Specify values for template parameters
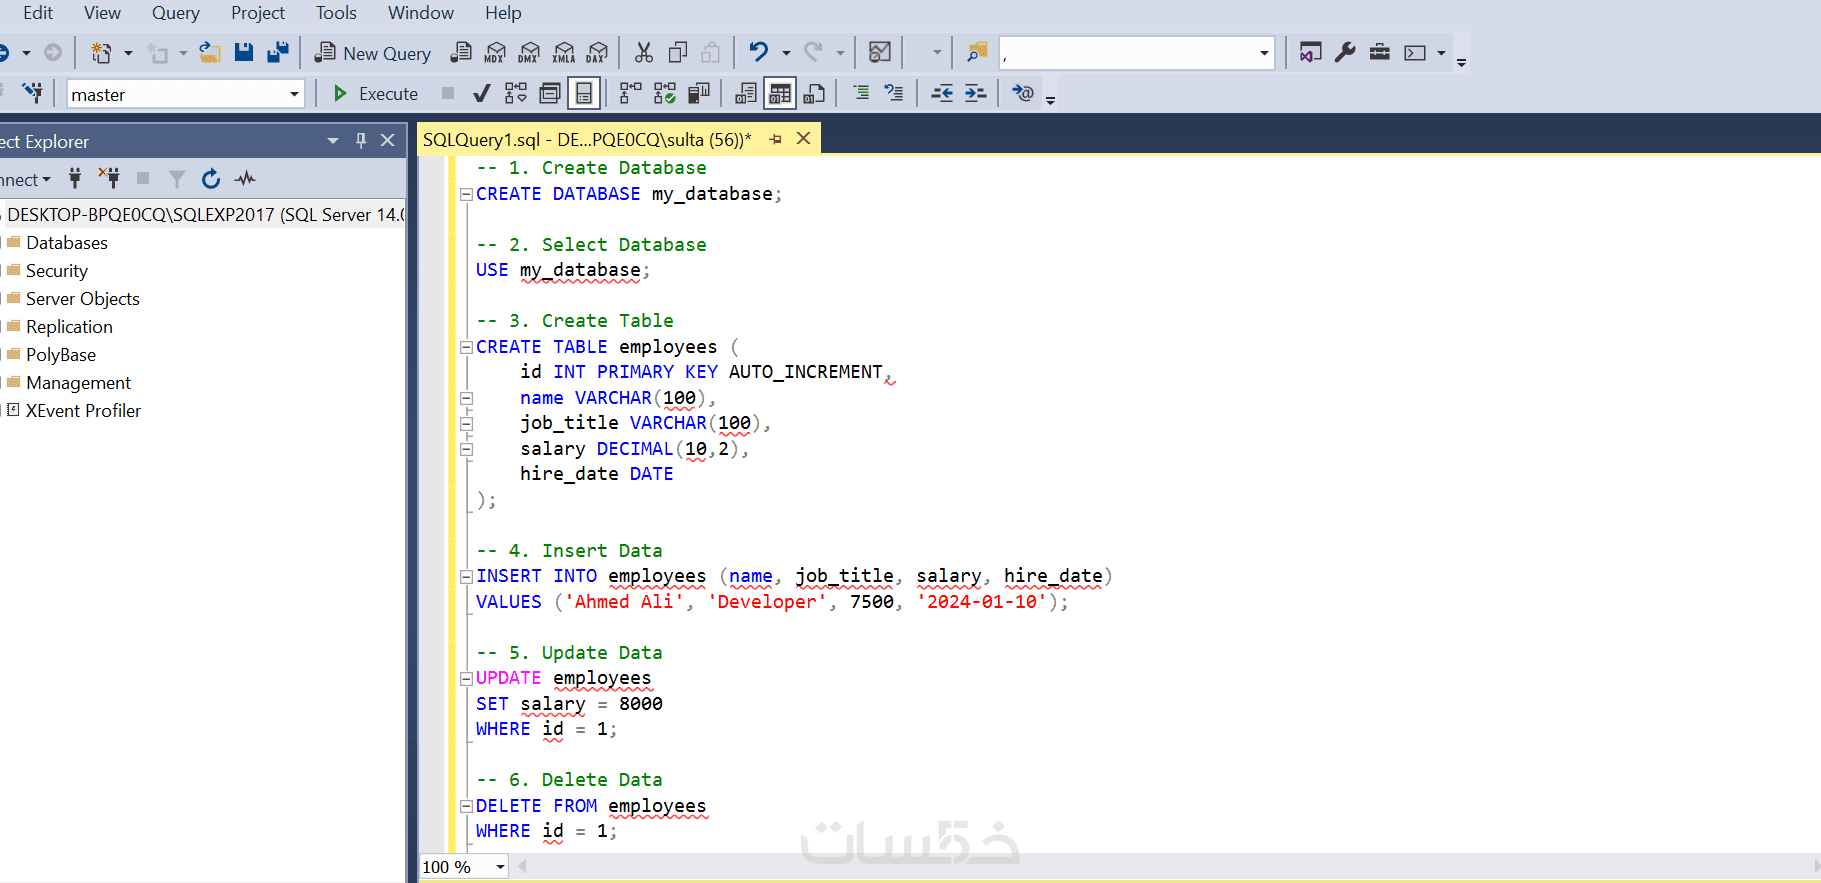The image size is (1821, 883). (x=1022, y=93)
